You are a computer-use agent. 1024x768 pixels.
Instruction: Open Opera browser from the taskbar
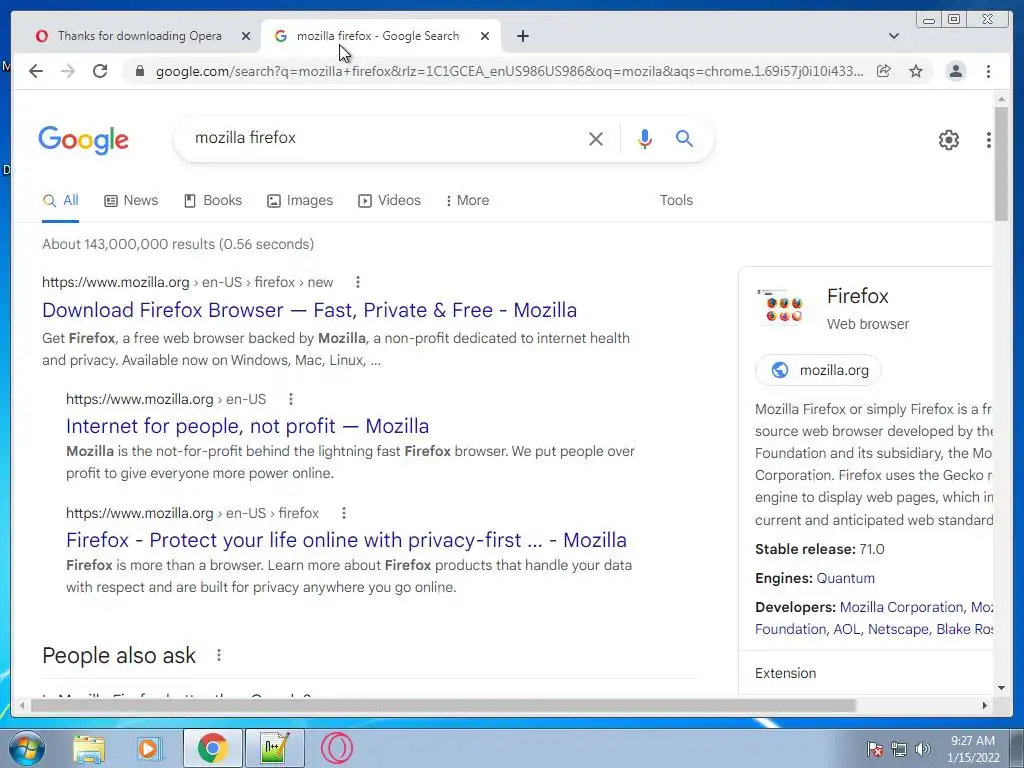click(337, 748)
